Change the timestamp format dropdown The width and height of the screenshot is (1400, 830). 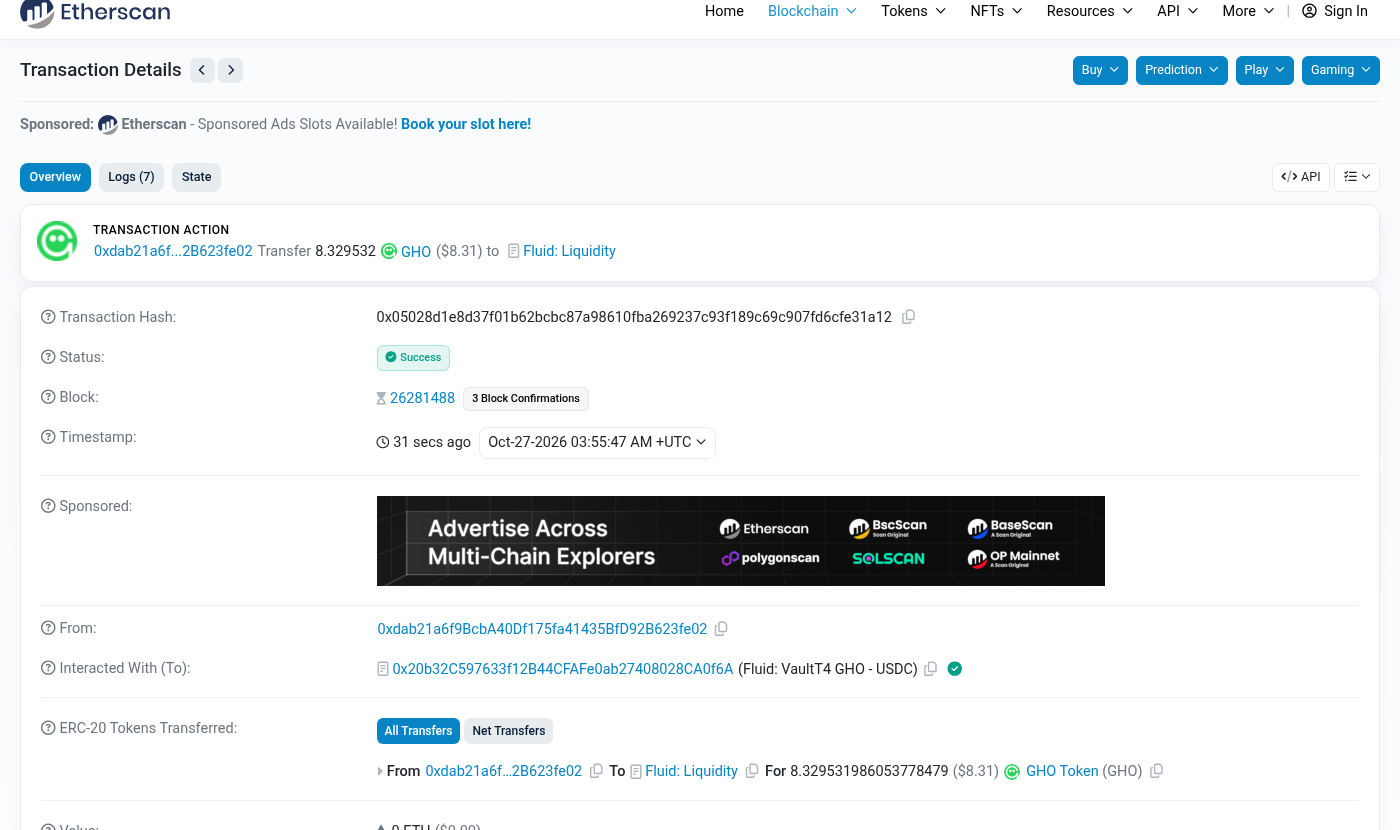coord(597,442)
